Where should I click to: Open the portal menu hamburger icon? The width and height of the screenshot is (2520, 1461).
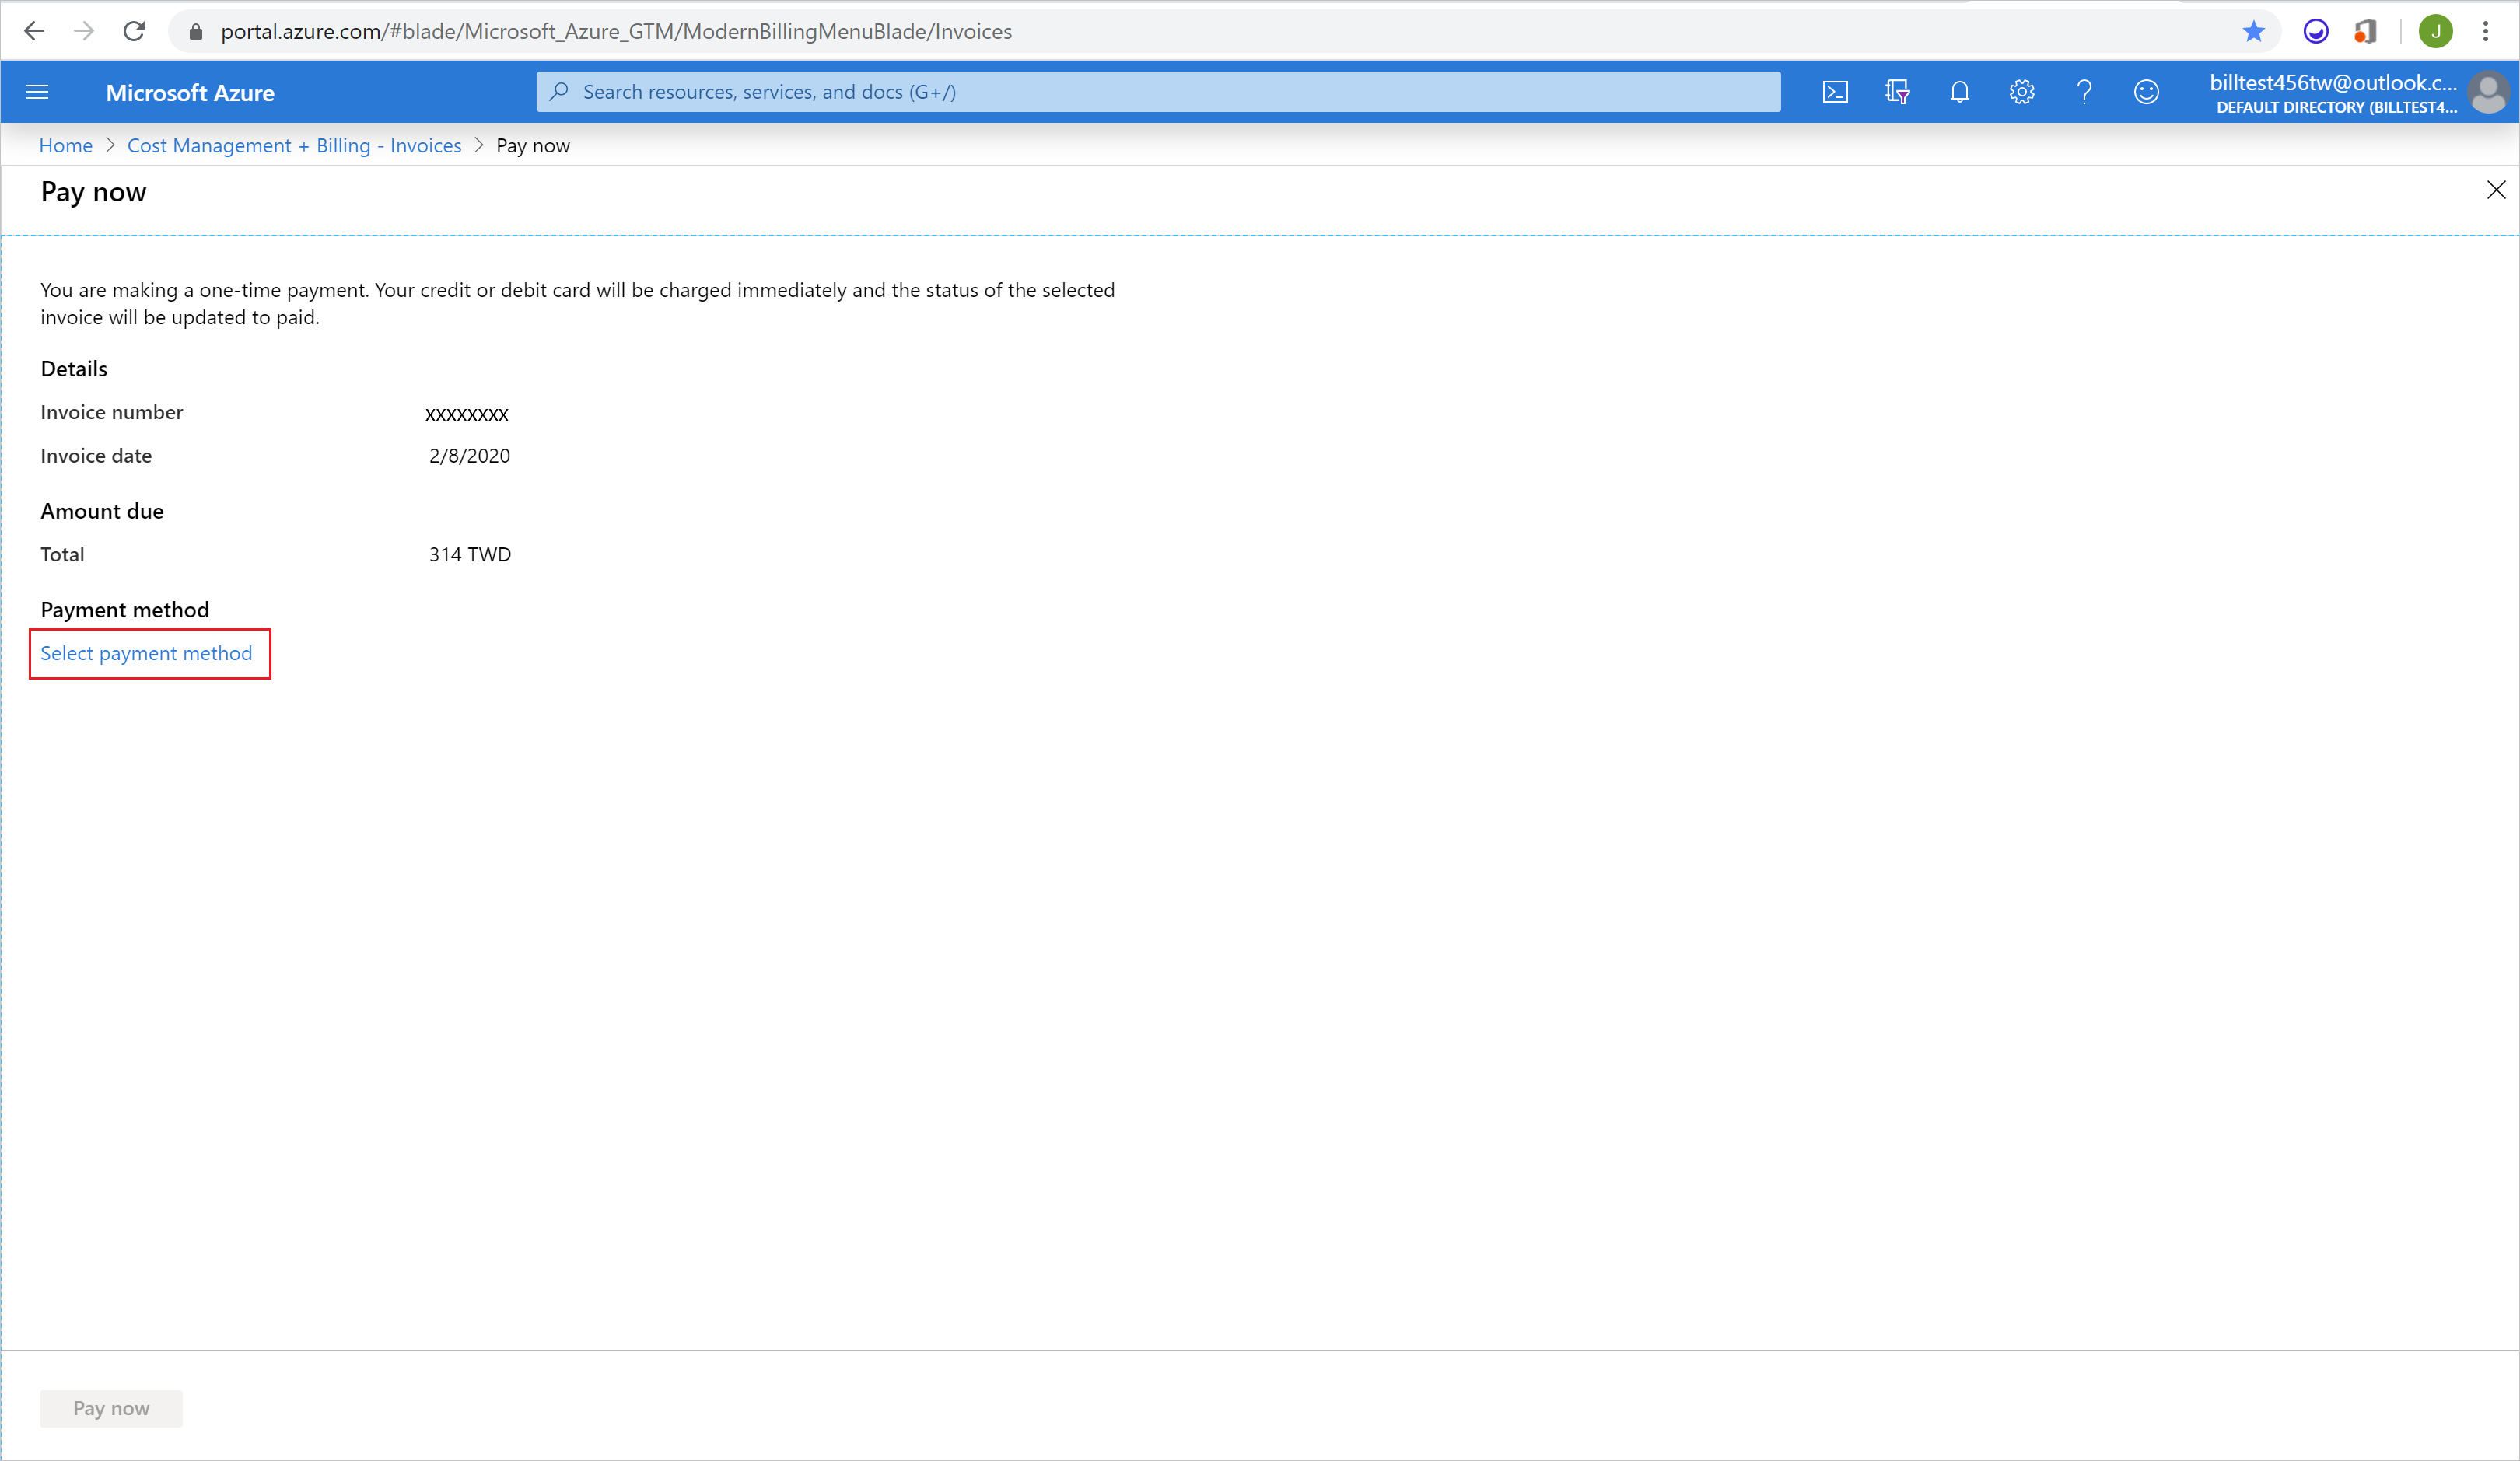coord(37,90)
